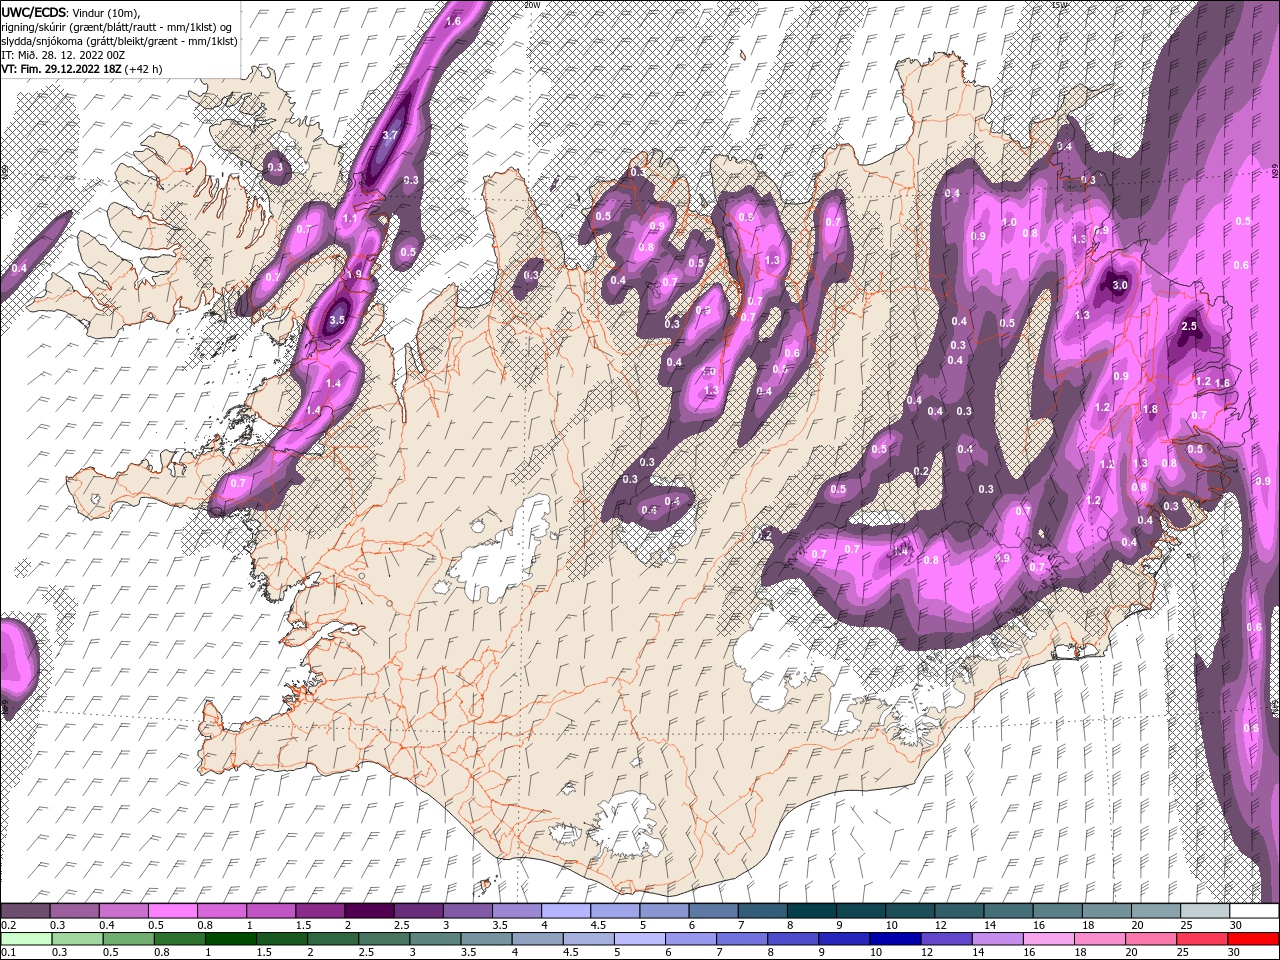Select the 1.0 precipitation value in the northeast
The image size is (1280, 960).
(x=1009, y=223)
